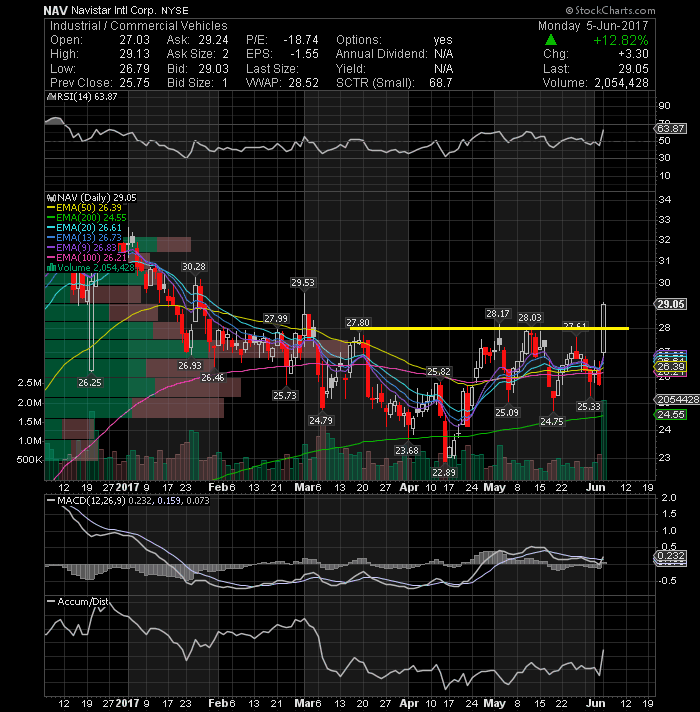The height and width of the screenshot is (712, 700).
Task: Click the 28.17 price peak label
Action: click(498, 313)
